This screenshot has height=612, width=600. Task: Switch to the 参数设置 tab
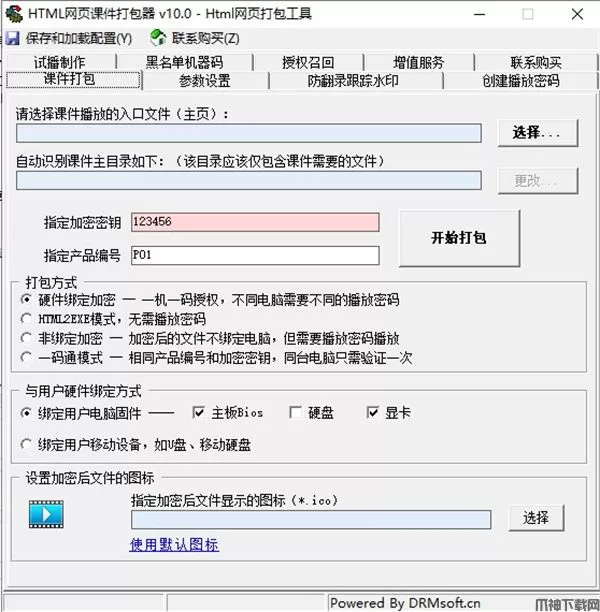pyautogui.click(x=205, y=81)
